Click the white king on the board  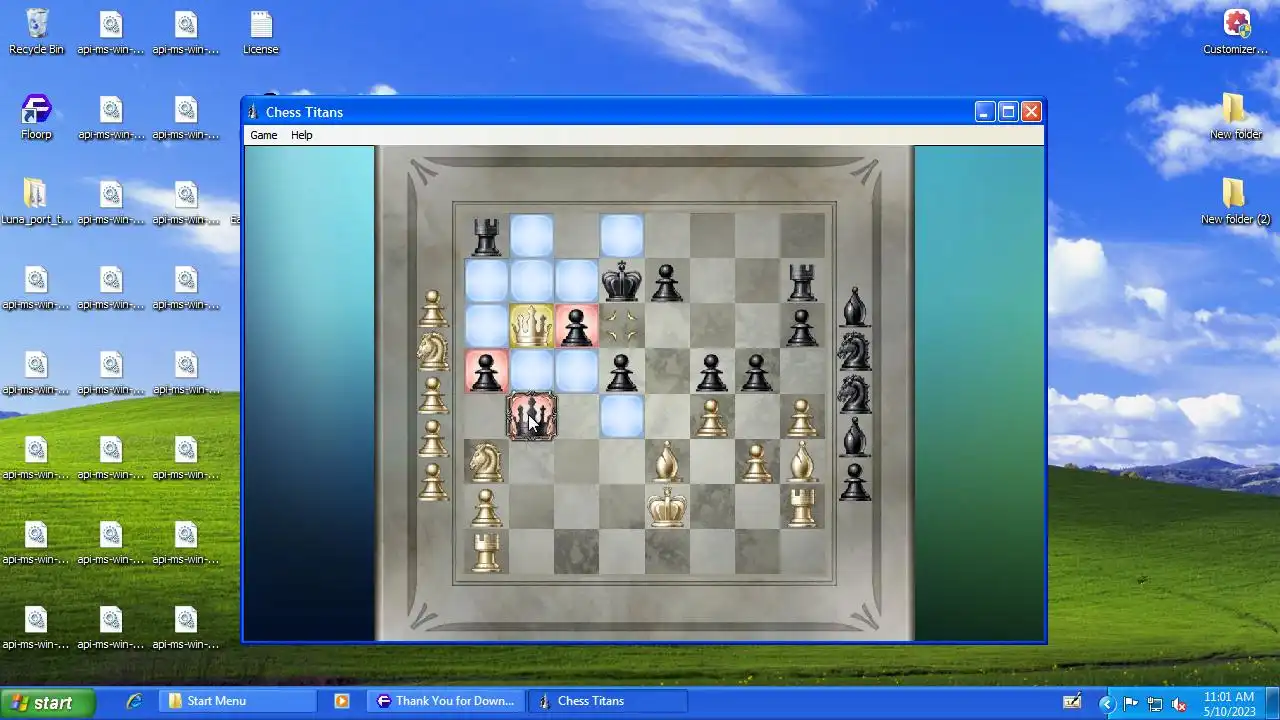666,506
